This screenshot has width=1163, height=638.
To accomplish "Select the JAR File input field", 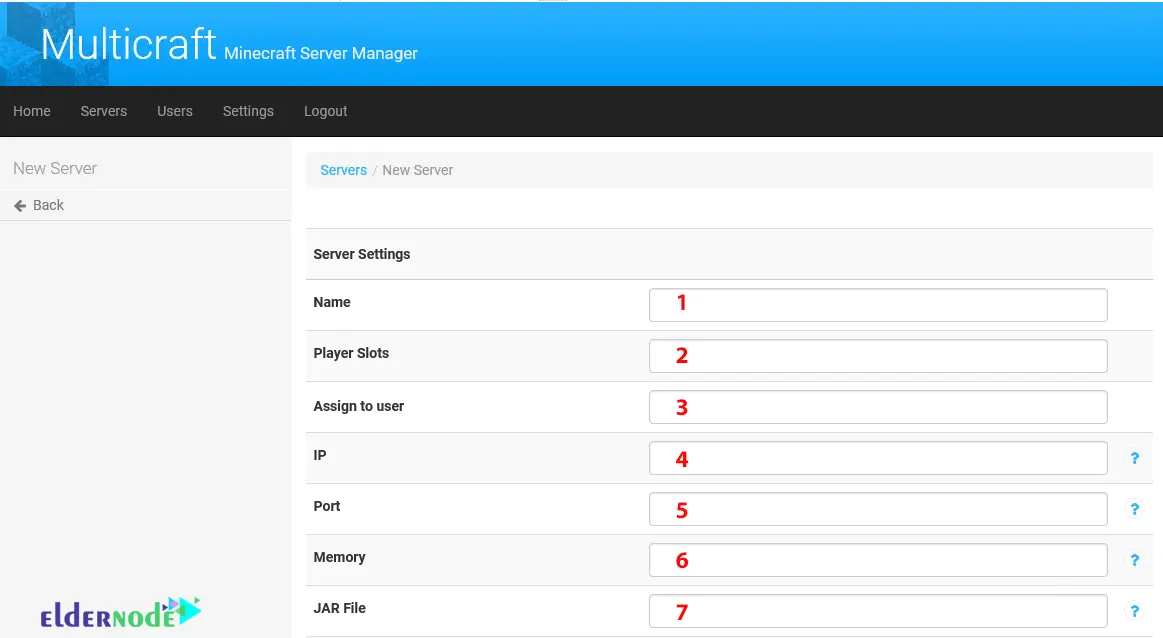I will point(878,611).
